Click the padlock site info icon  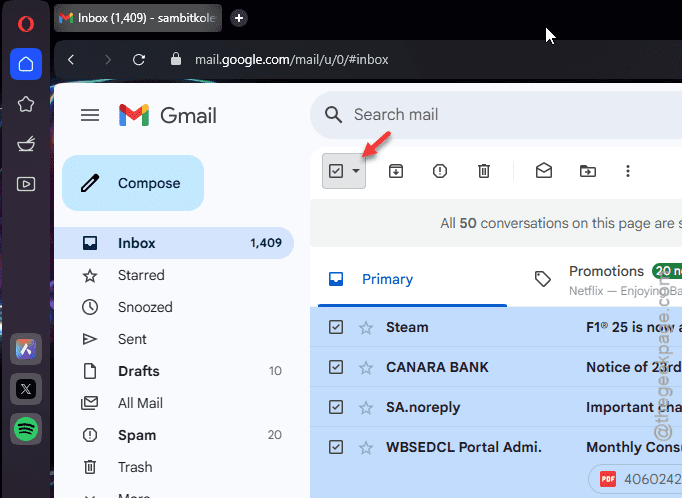coord(176,59)
